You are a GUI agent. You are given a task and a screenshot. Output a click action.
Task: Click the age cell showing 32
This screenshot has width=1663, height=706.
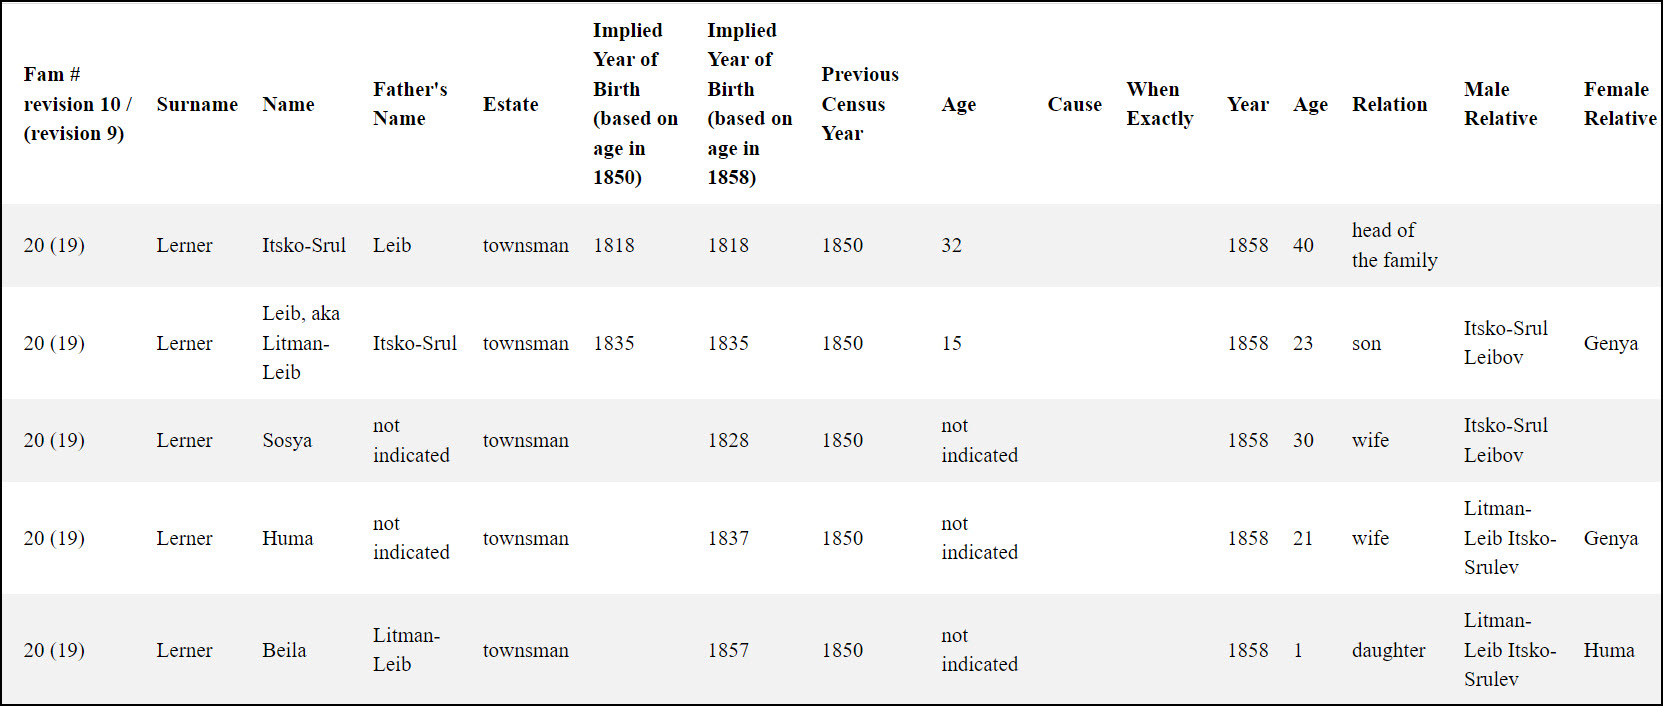[x=951, y=245]
